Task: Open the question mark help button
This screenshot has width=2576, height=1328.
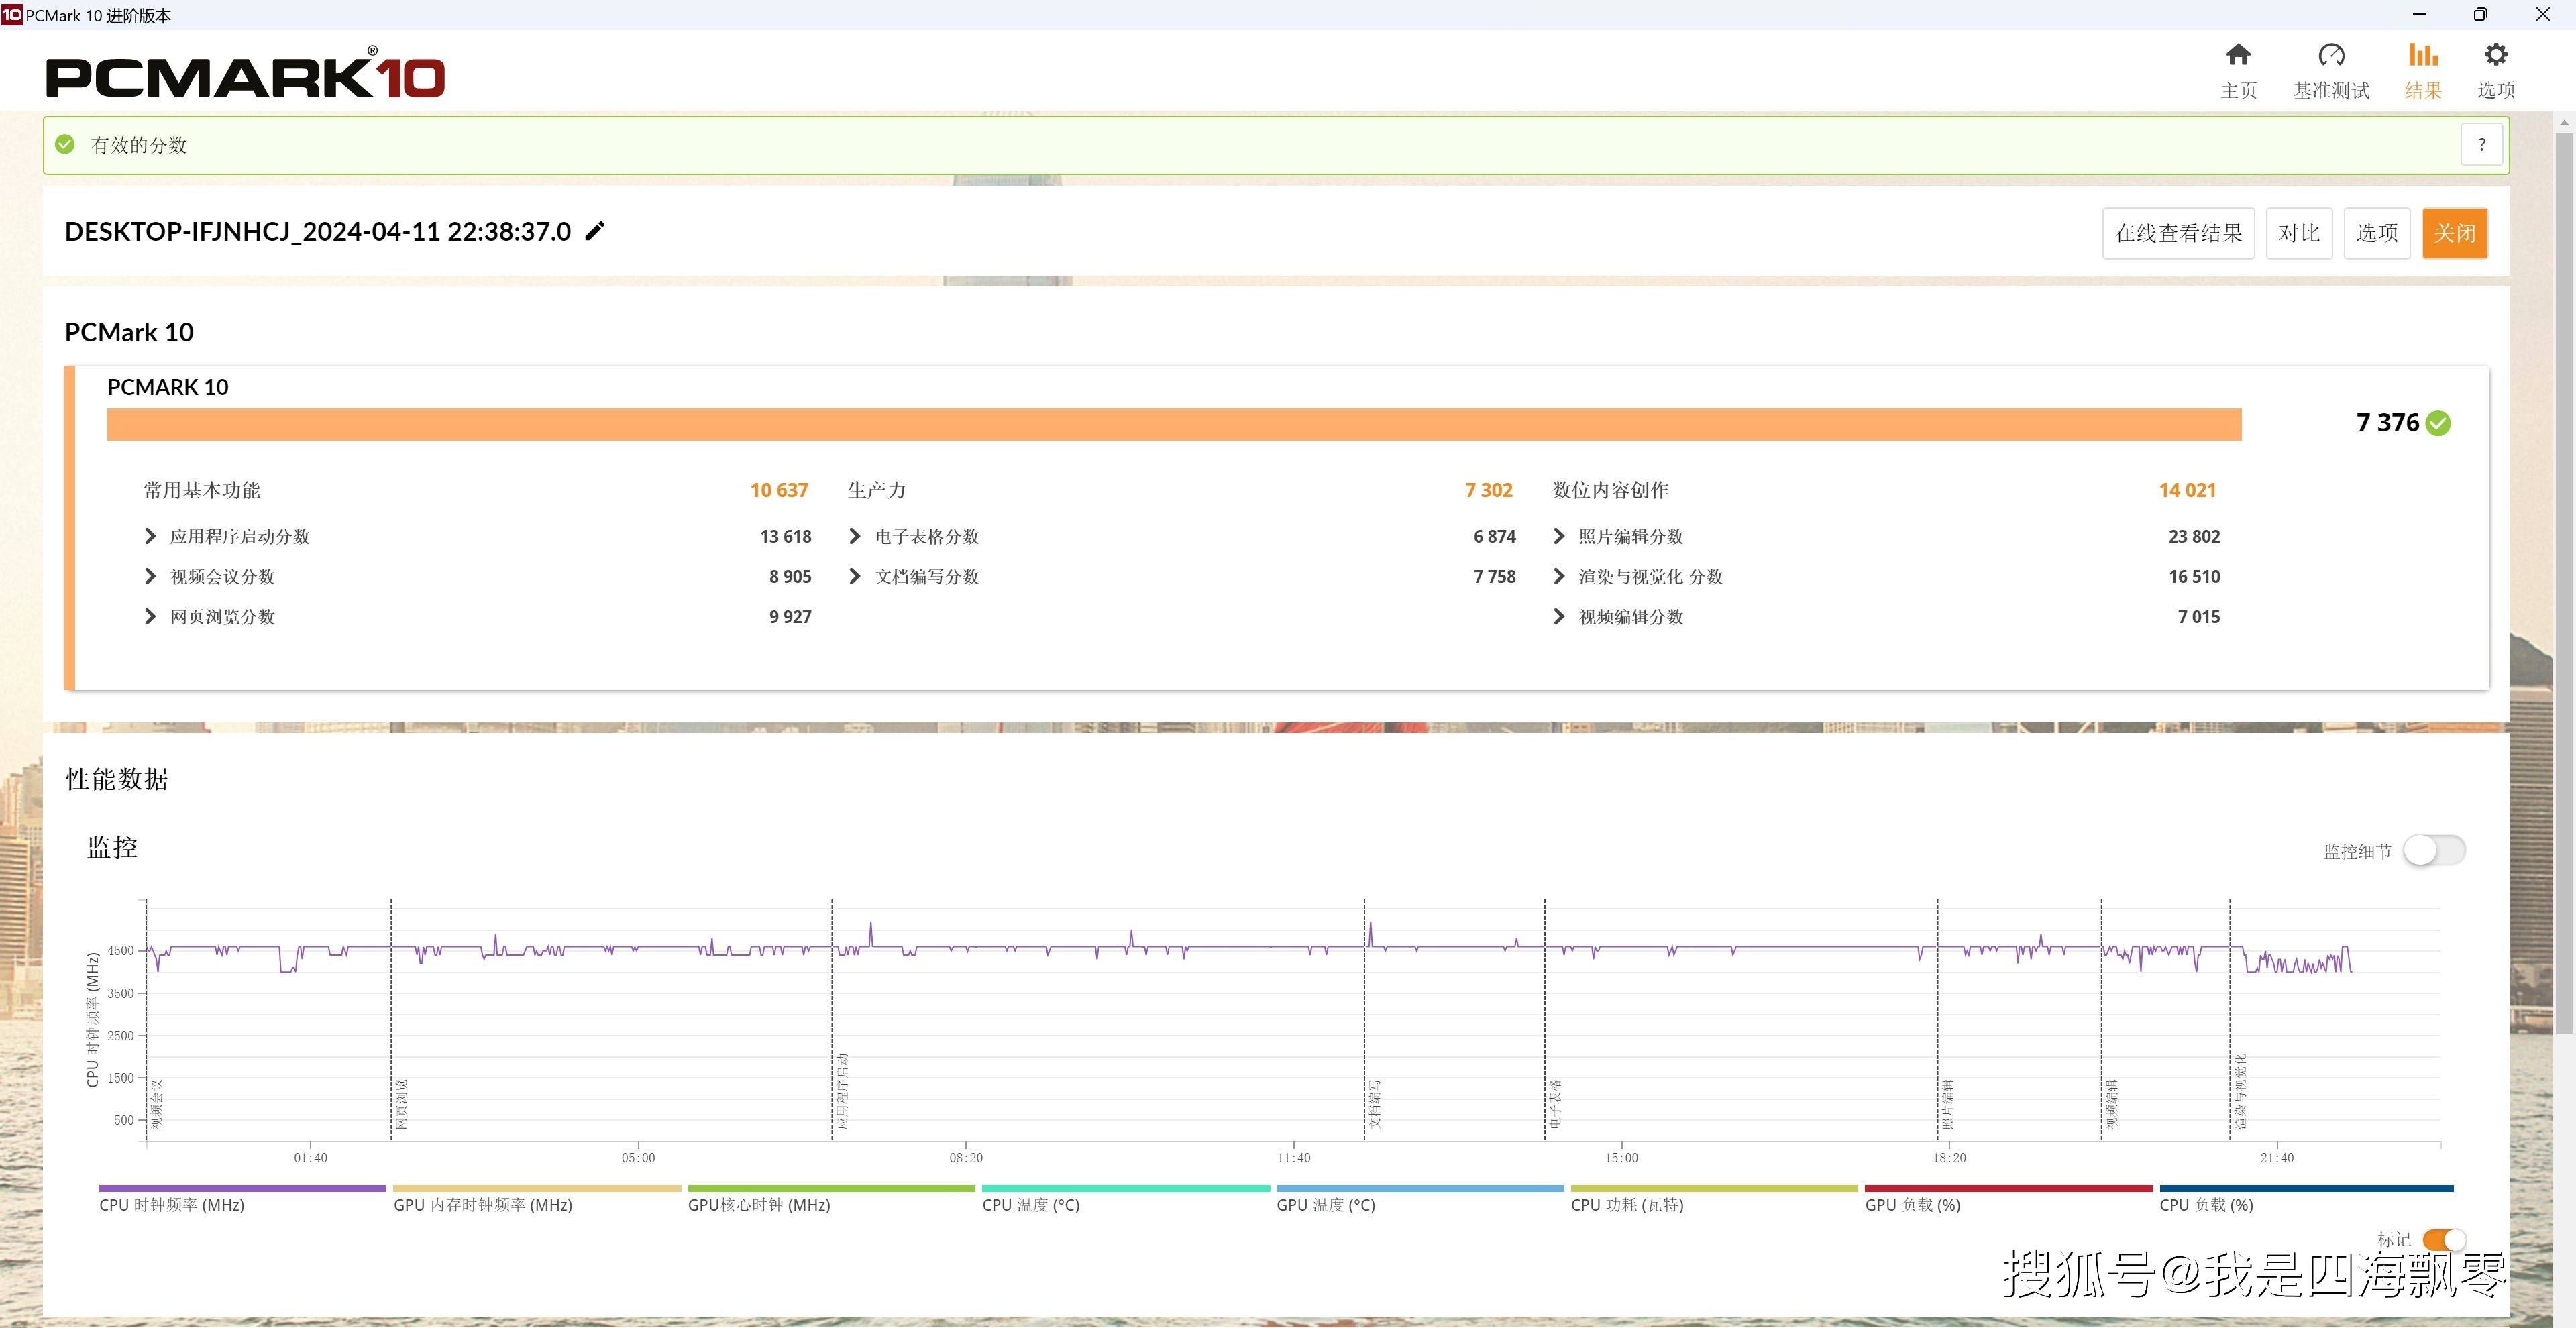Action: (2481, 145)
